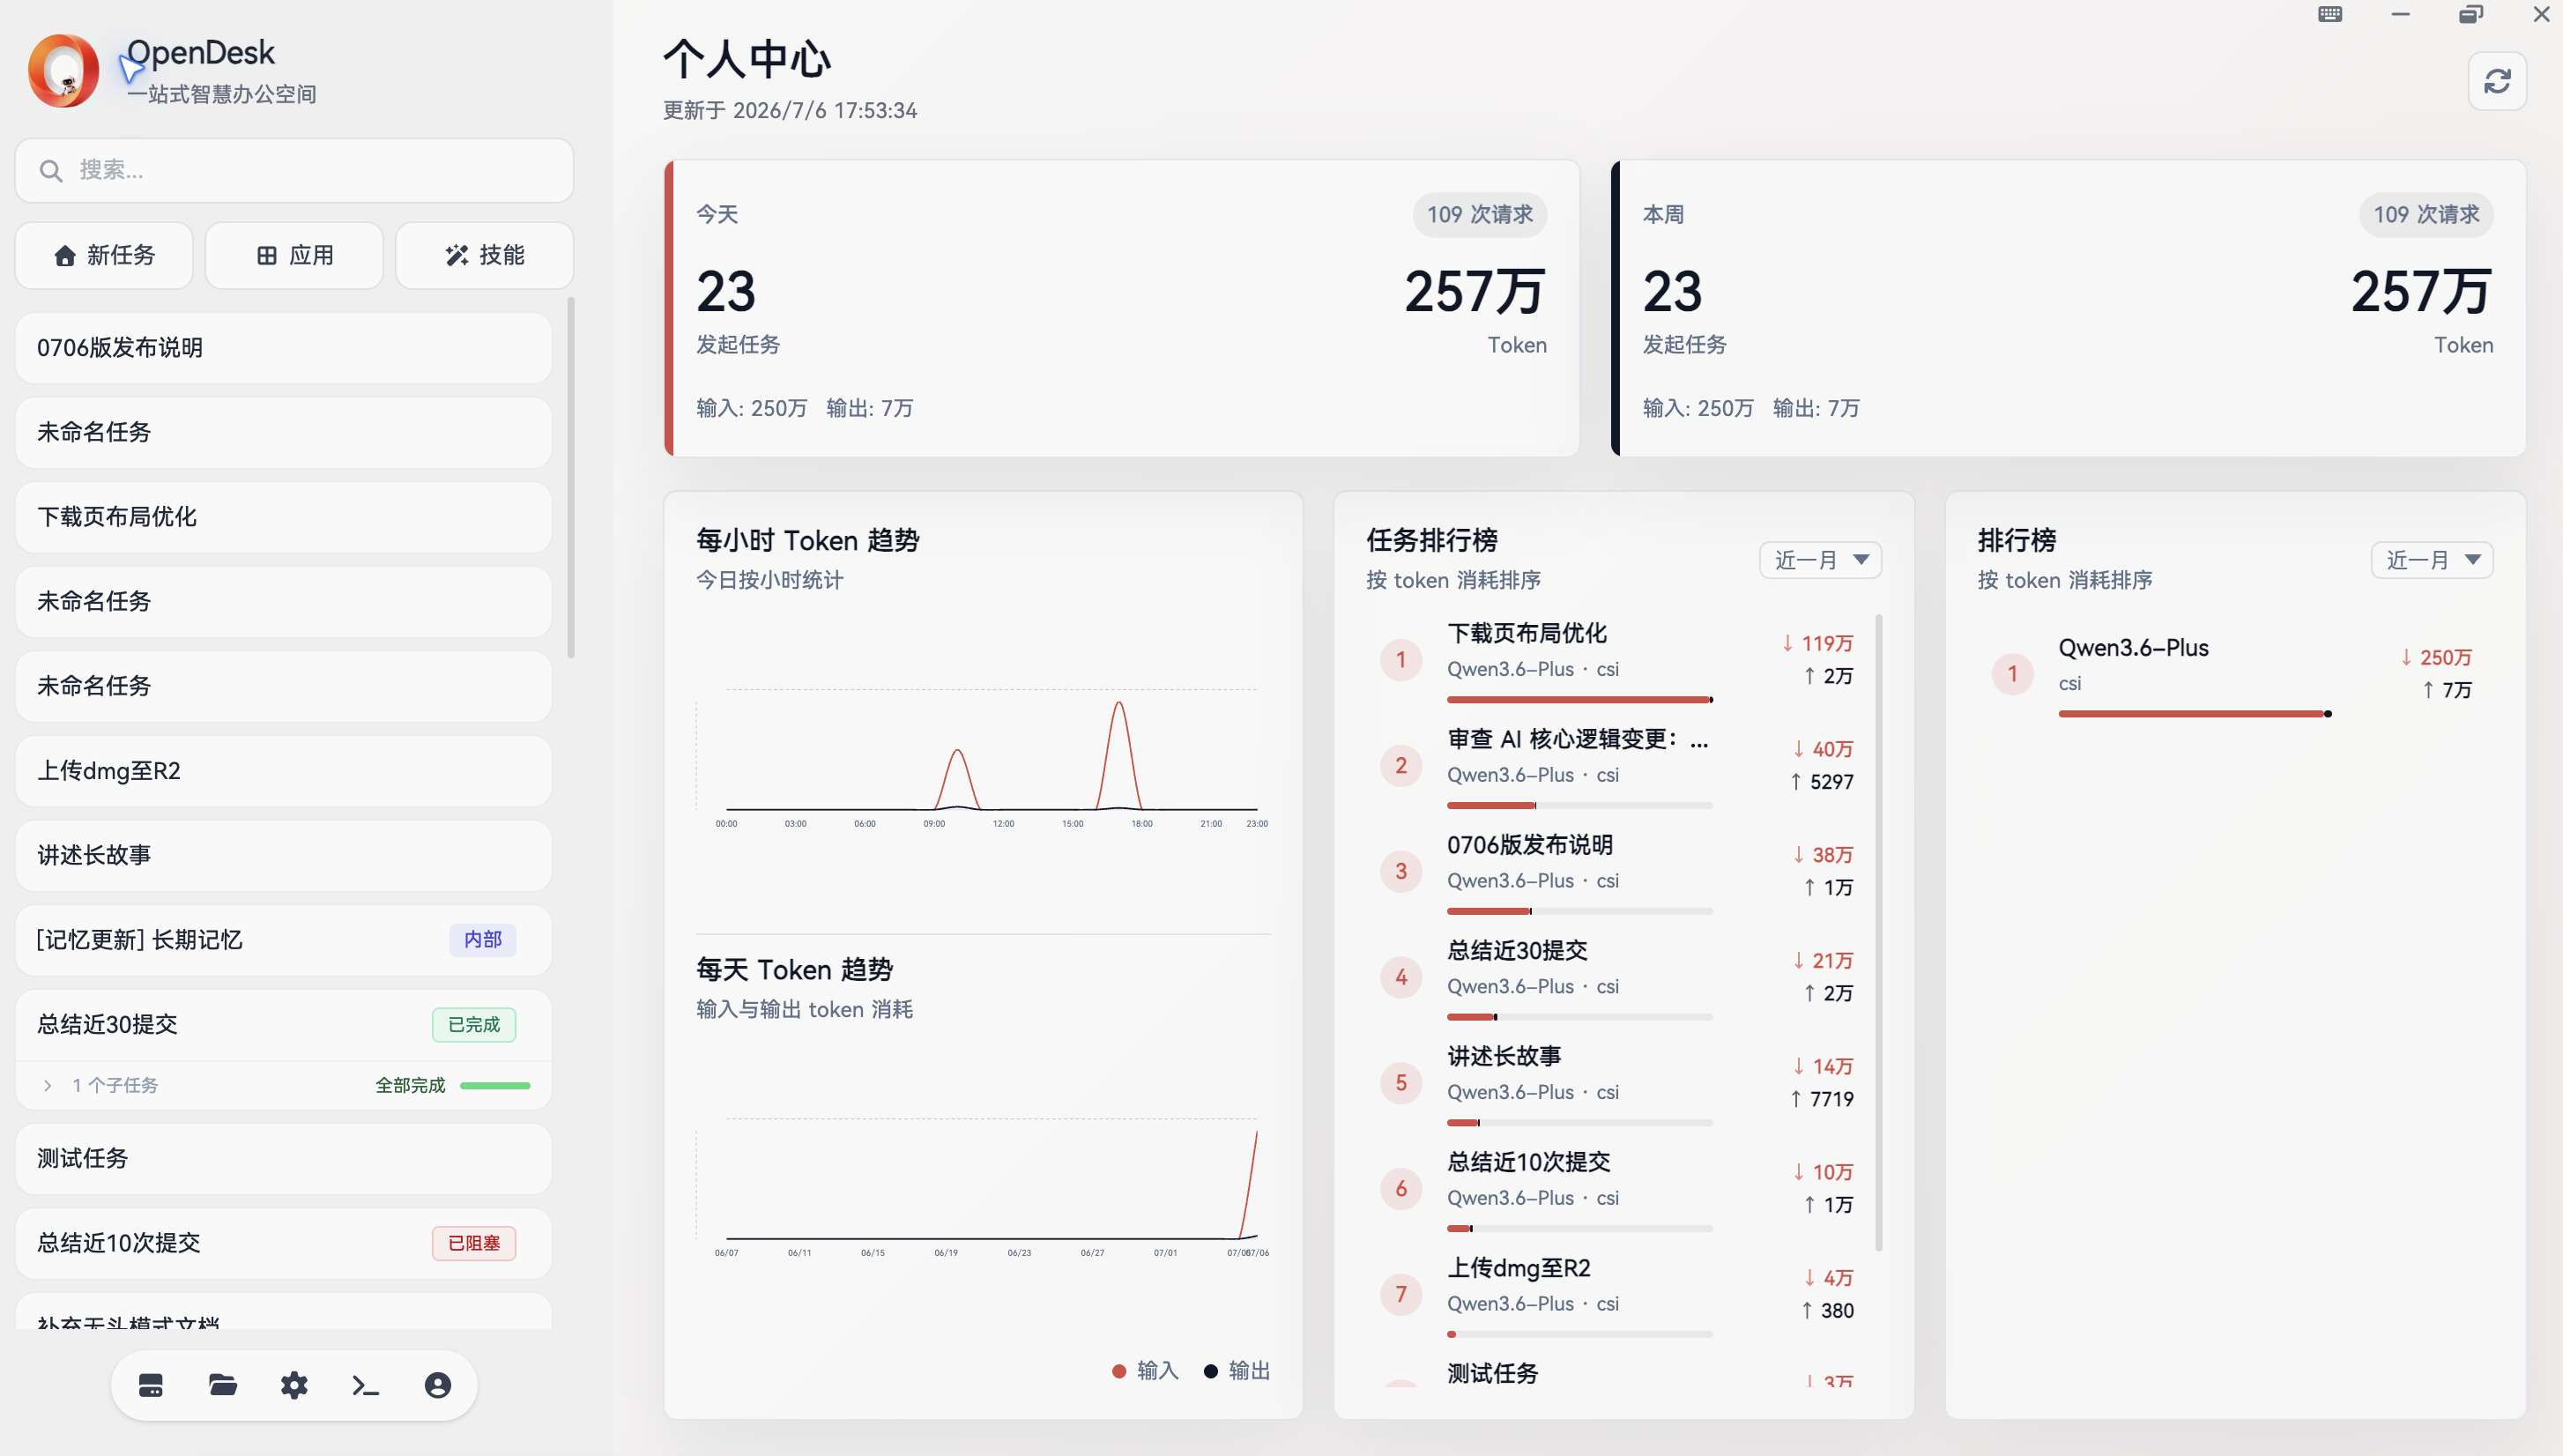Click the 个人中心 page title

point(747,58)
